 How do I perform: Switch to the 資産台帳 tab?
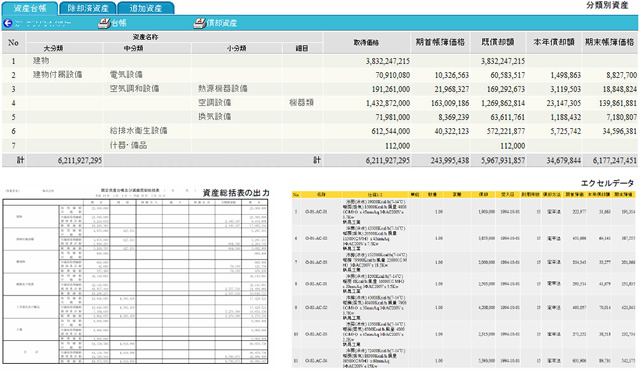30,8
